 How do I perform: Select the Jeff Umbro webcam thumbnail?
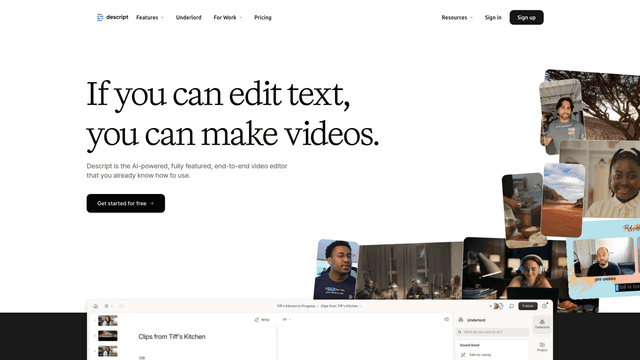(x=603, y=258)
